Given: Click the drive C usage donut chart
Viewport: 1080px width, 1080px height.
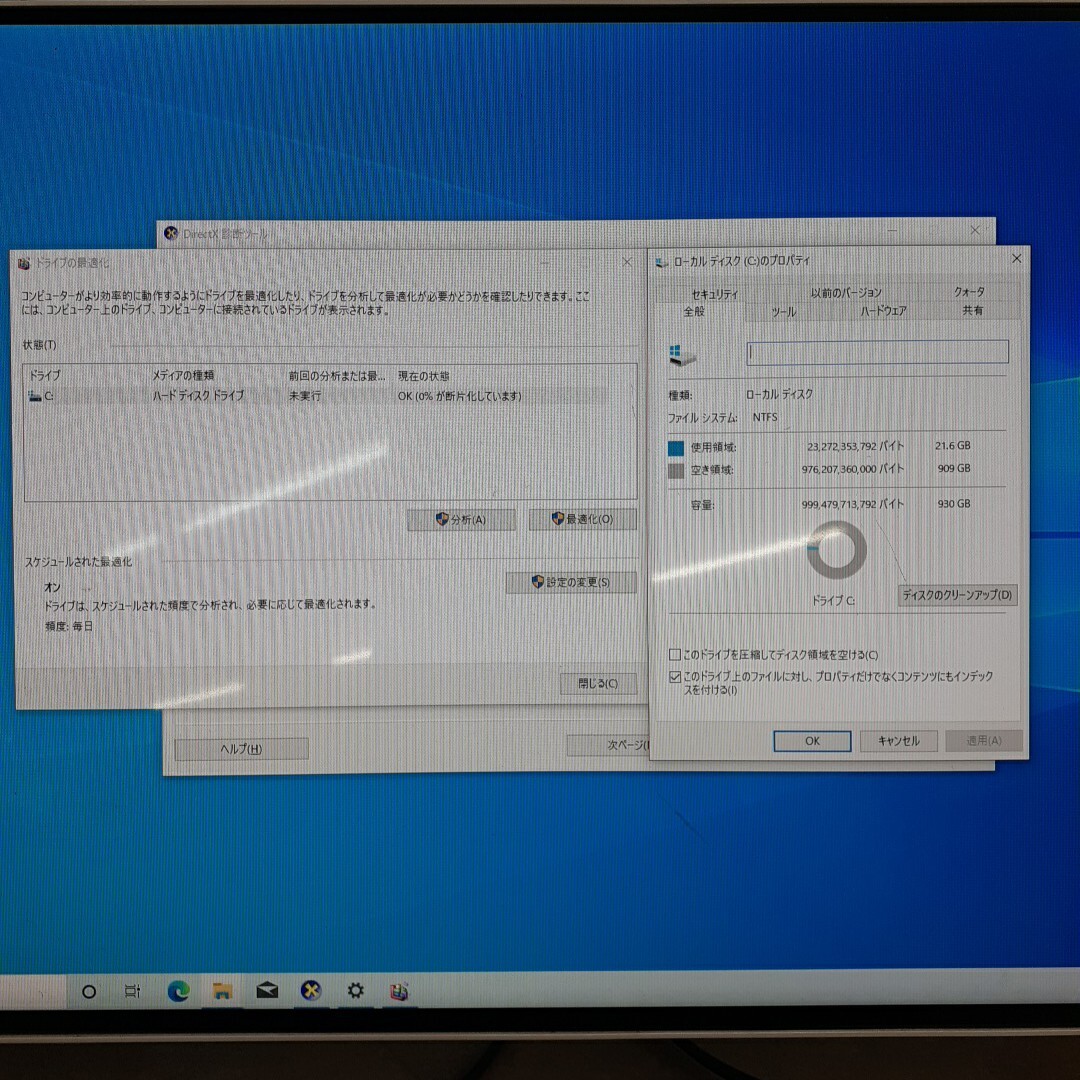Looking at the screenshot, I should tap(836, 550).
